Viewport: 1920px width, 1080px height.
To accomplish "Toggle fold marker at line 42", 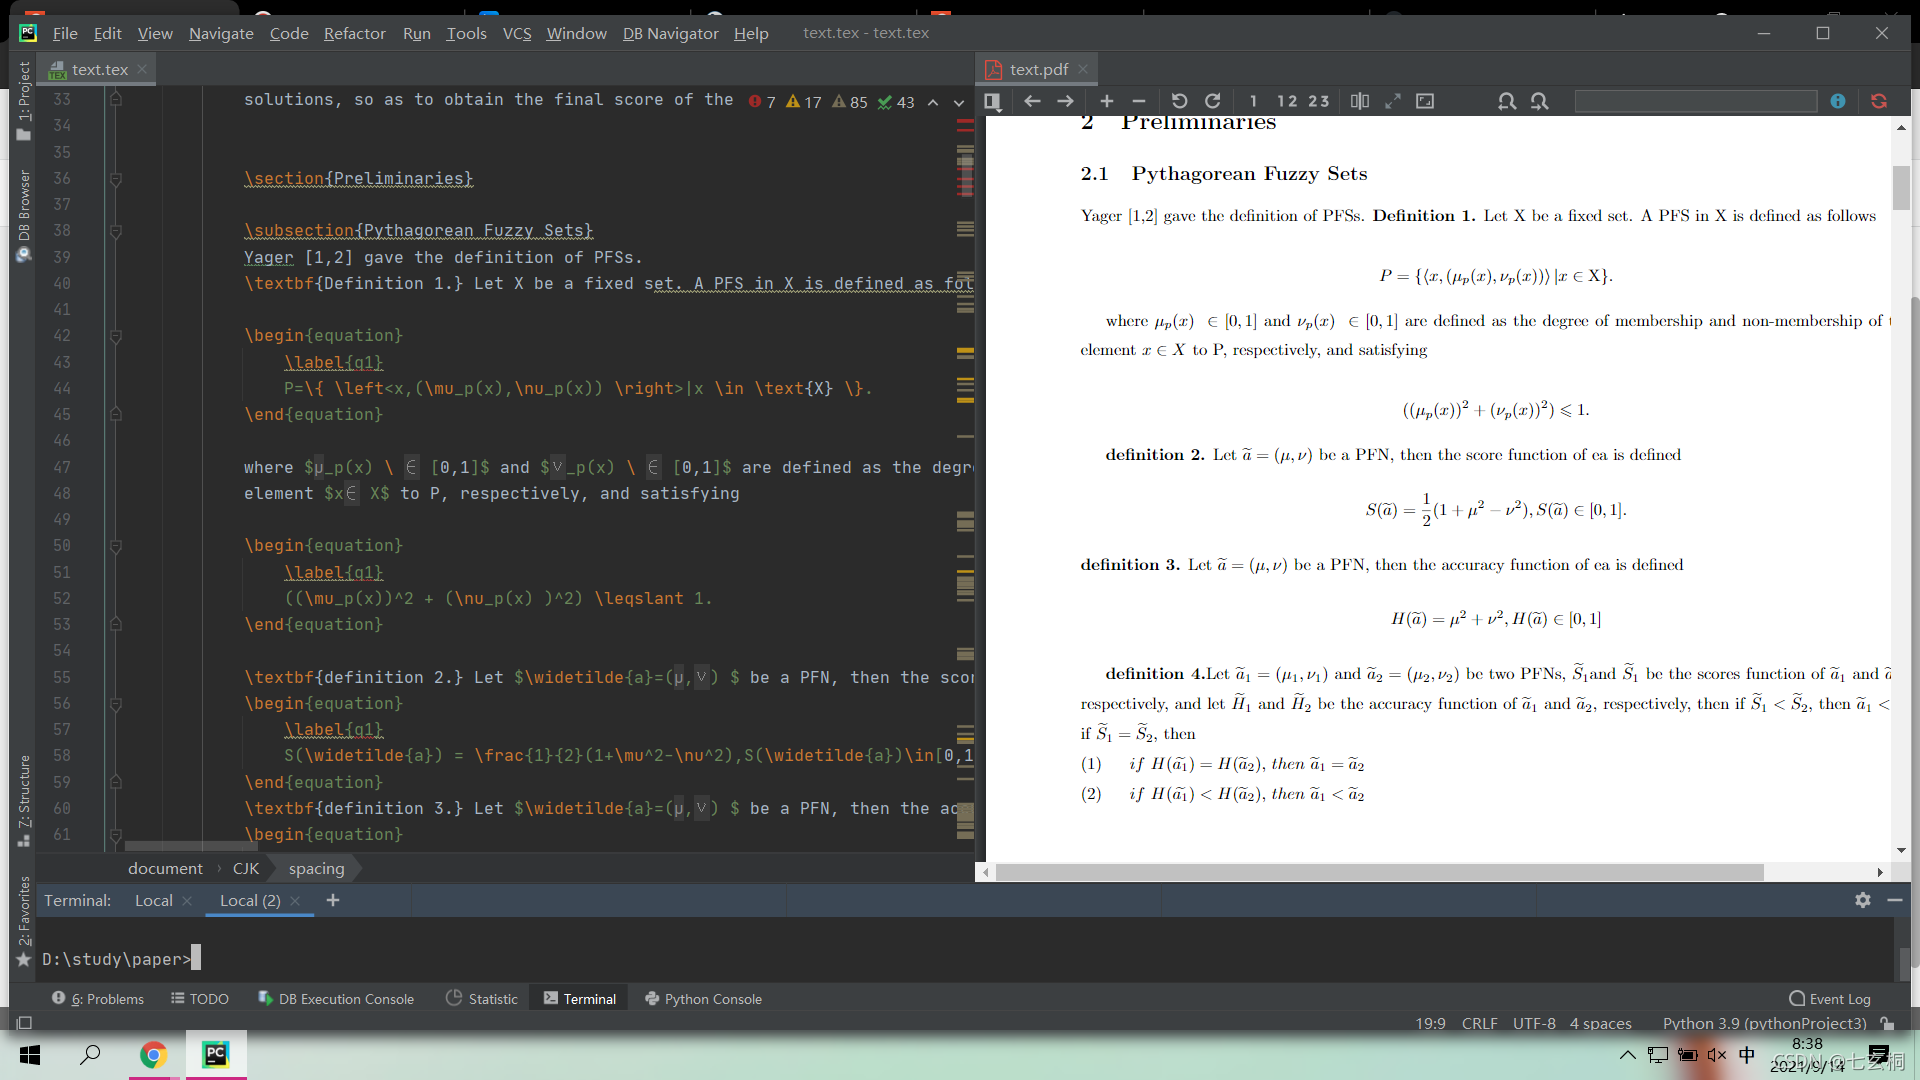I will point(116,336).
